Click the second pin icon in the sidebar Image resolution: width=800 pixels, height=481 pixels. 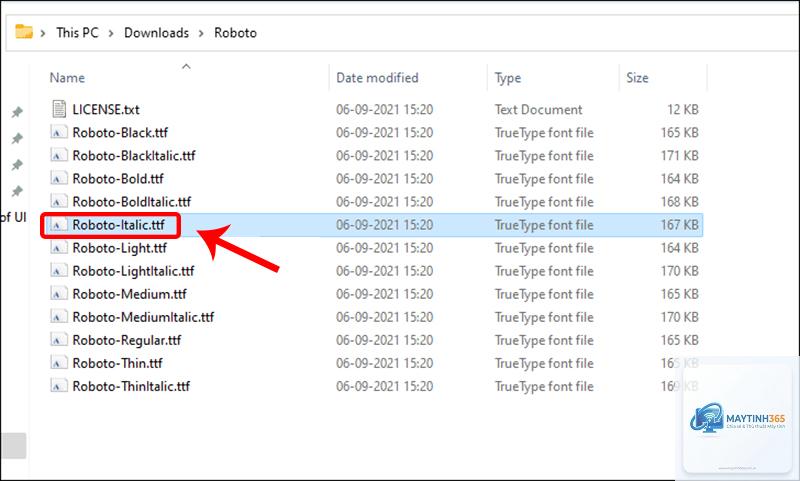click(x=17, y=138)
